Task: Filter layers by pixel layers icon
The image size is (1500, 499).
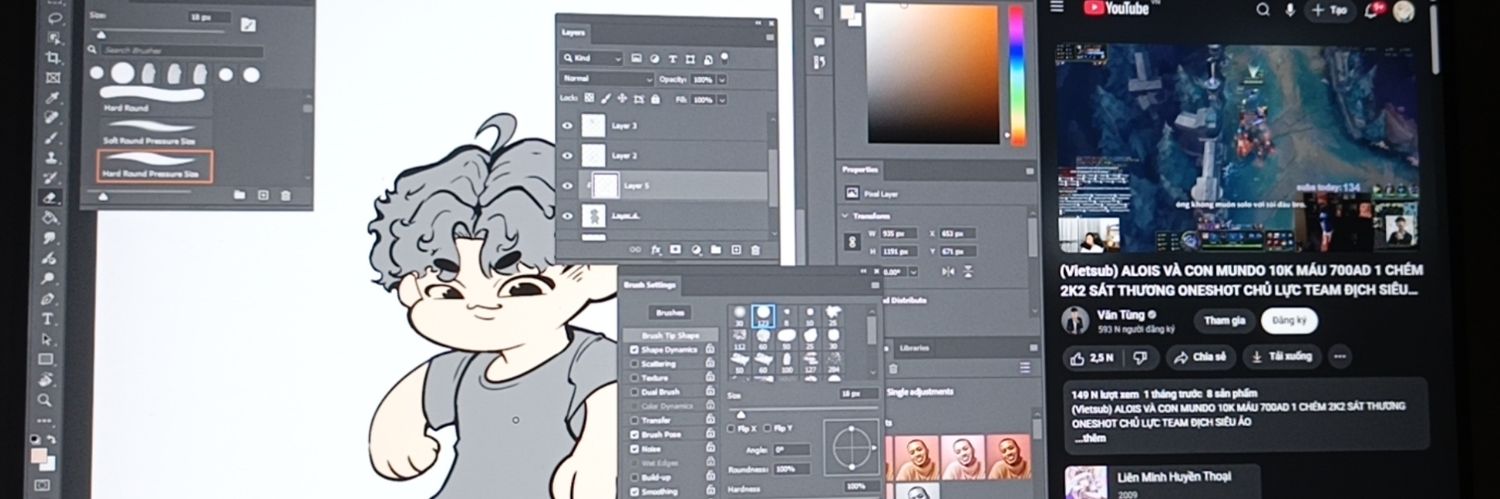Action: (638, 59)
